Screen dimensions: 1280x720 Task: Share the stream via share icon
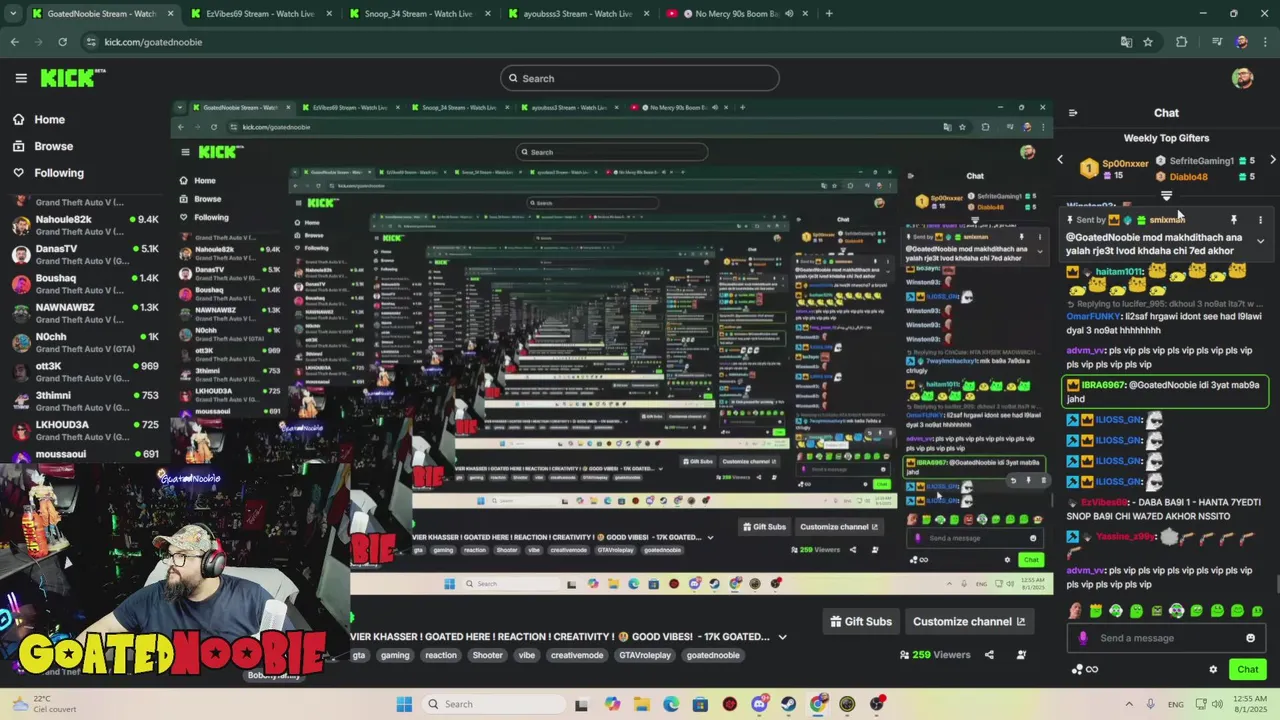tap(989, 655)
